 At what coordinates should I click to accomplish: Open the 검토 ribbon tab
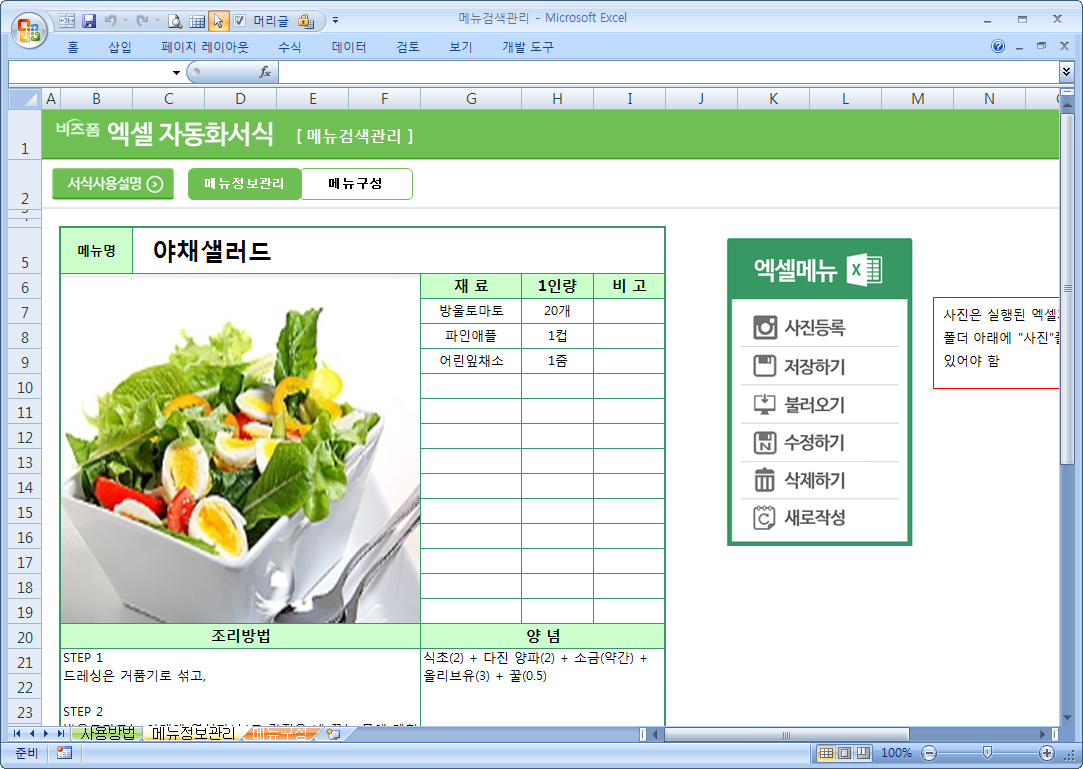click(408, 47)
